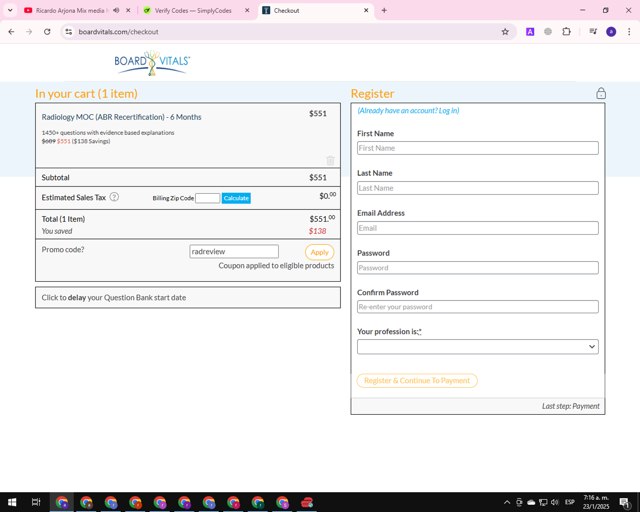Focus the First Name field
The image size is (640, 512).
click(x=478, y=148)
